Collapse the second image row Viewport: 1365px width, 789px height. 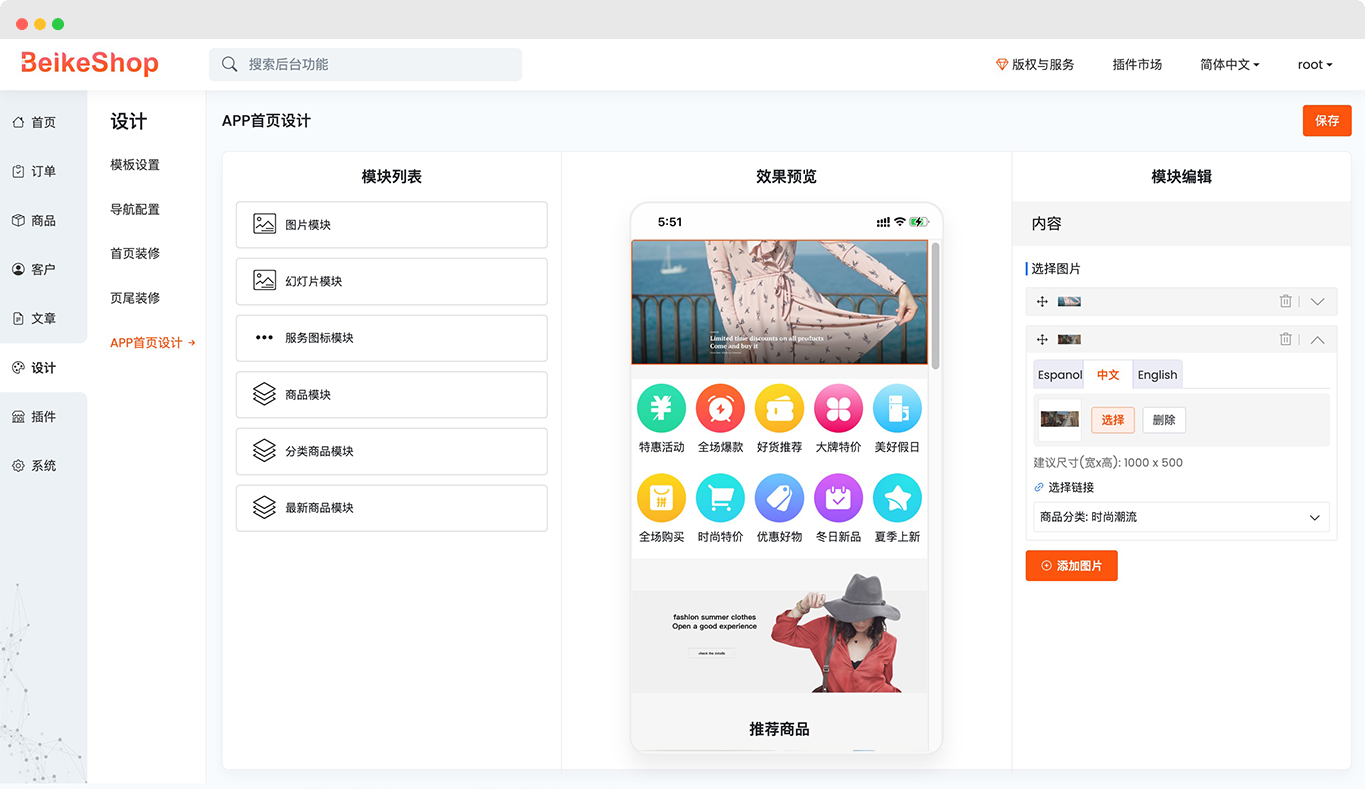pos(1317,340)
